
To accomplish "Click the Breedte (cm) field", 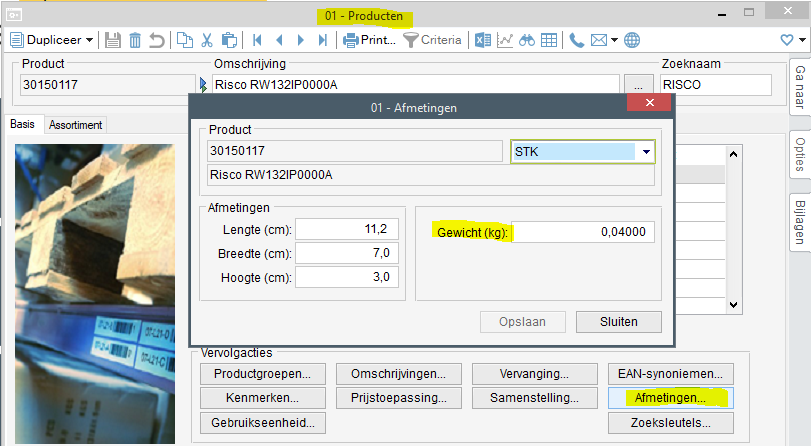I will click(x=347, y=253).
